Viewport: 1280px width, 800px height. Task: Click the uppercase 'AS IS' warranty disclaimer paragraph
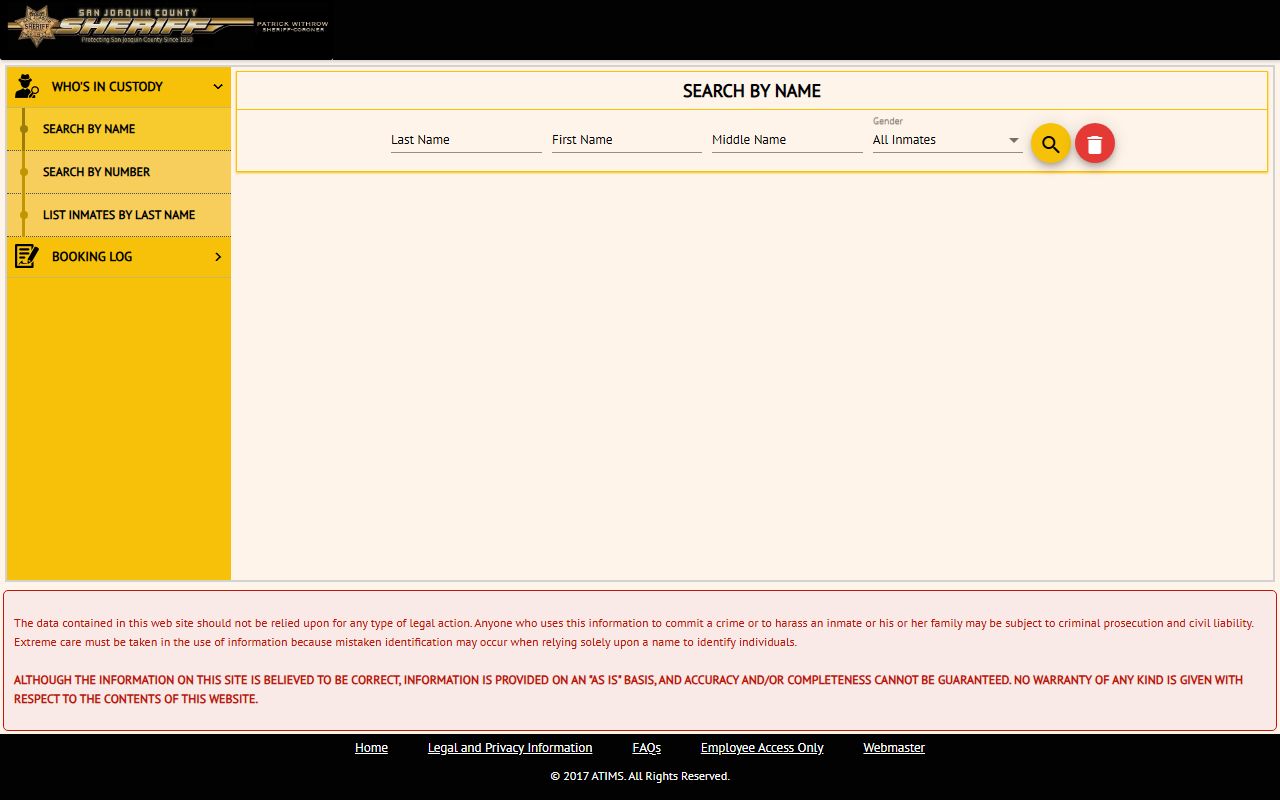(x=628, y=689)
